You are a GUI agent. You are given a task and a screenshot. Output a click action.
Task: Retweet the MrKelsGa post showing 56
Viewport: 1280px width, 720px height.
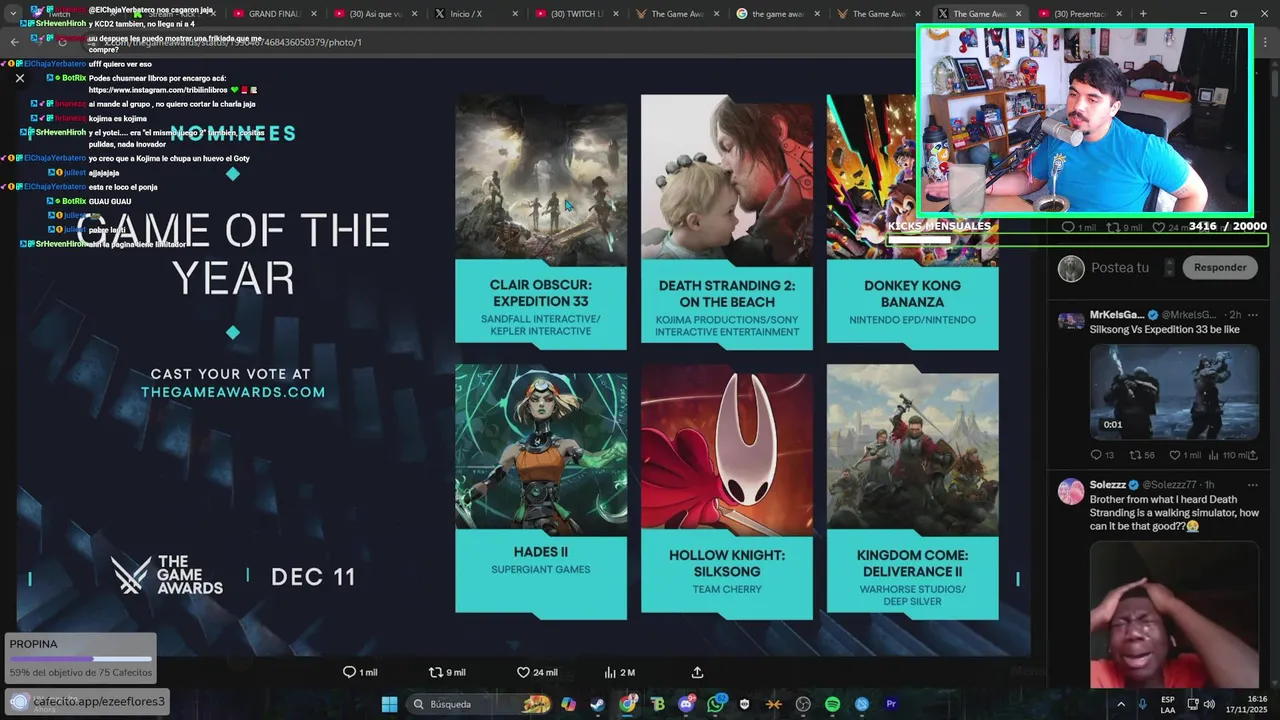[1142, 455]
